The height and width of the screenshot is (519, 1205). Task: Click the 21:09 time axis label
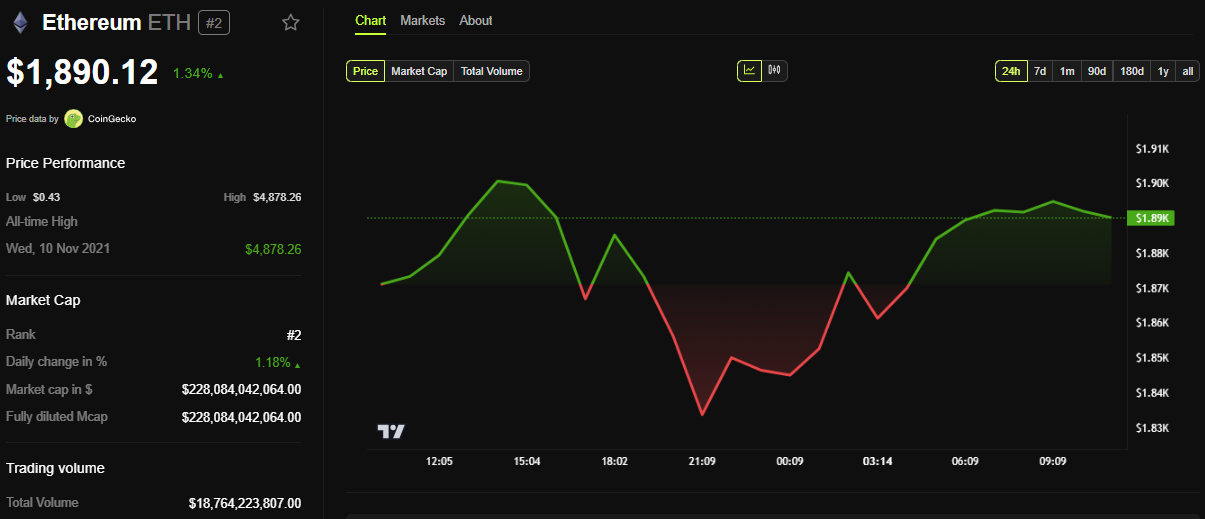coord(702,461)
